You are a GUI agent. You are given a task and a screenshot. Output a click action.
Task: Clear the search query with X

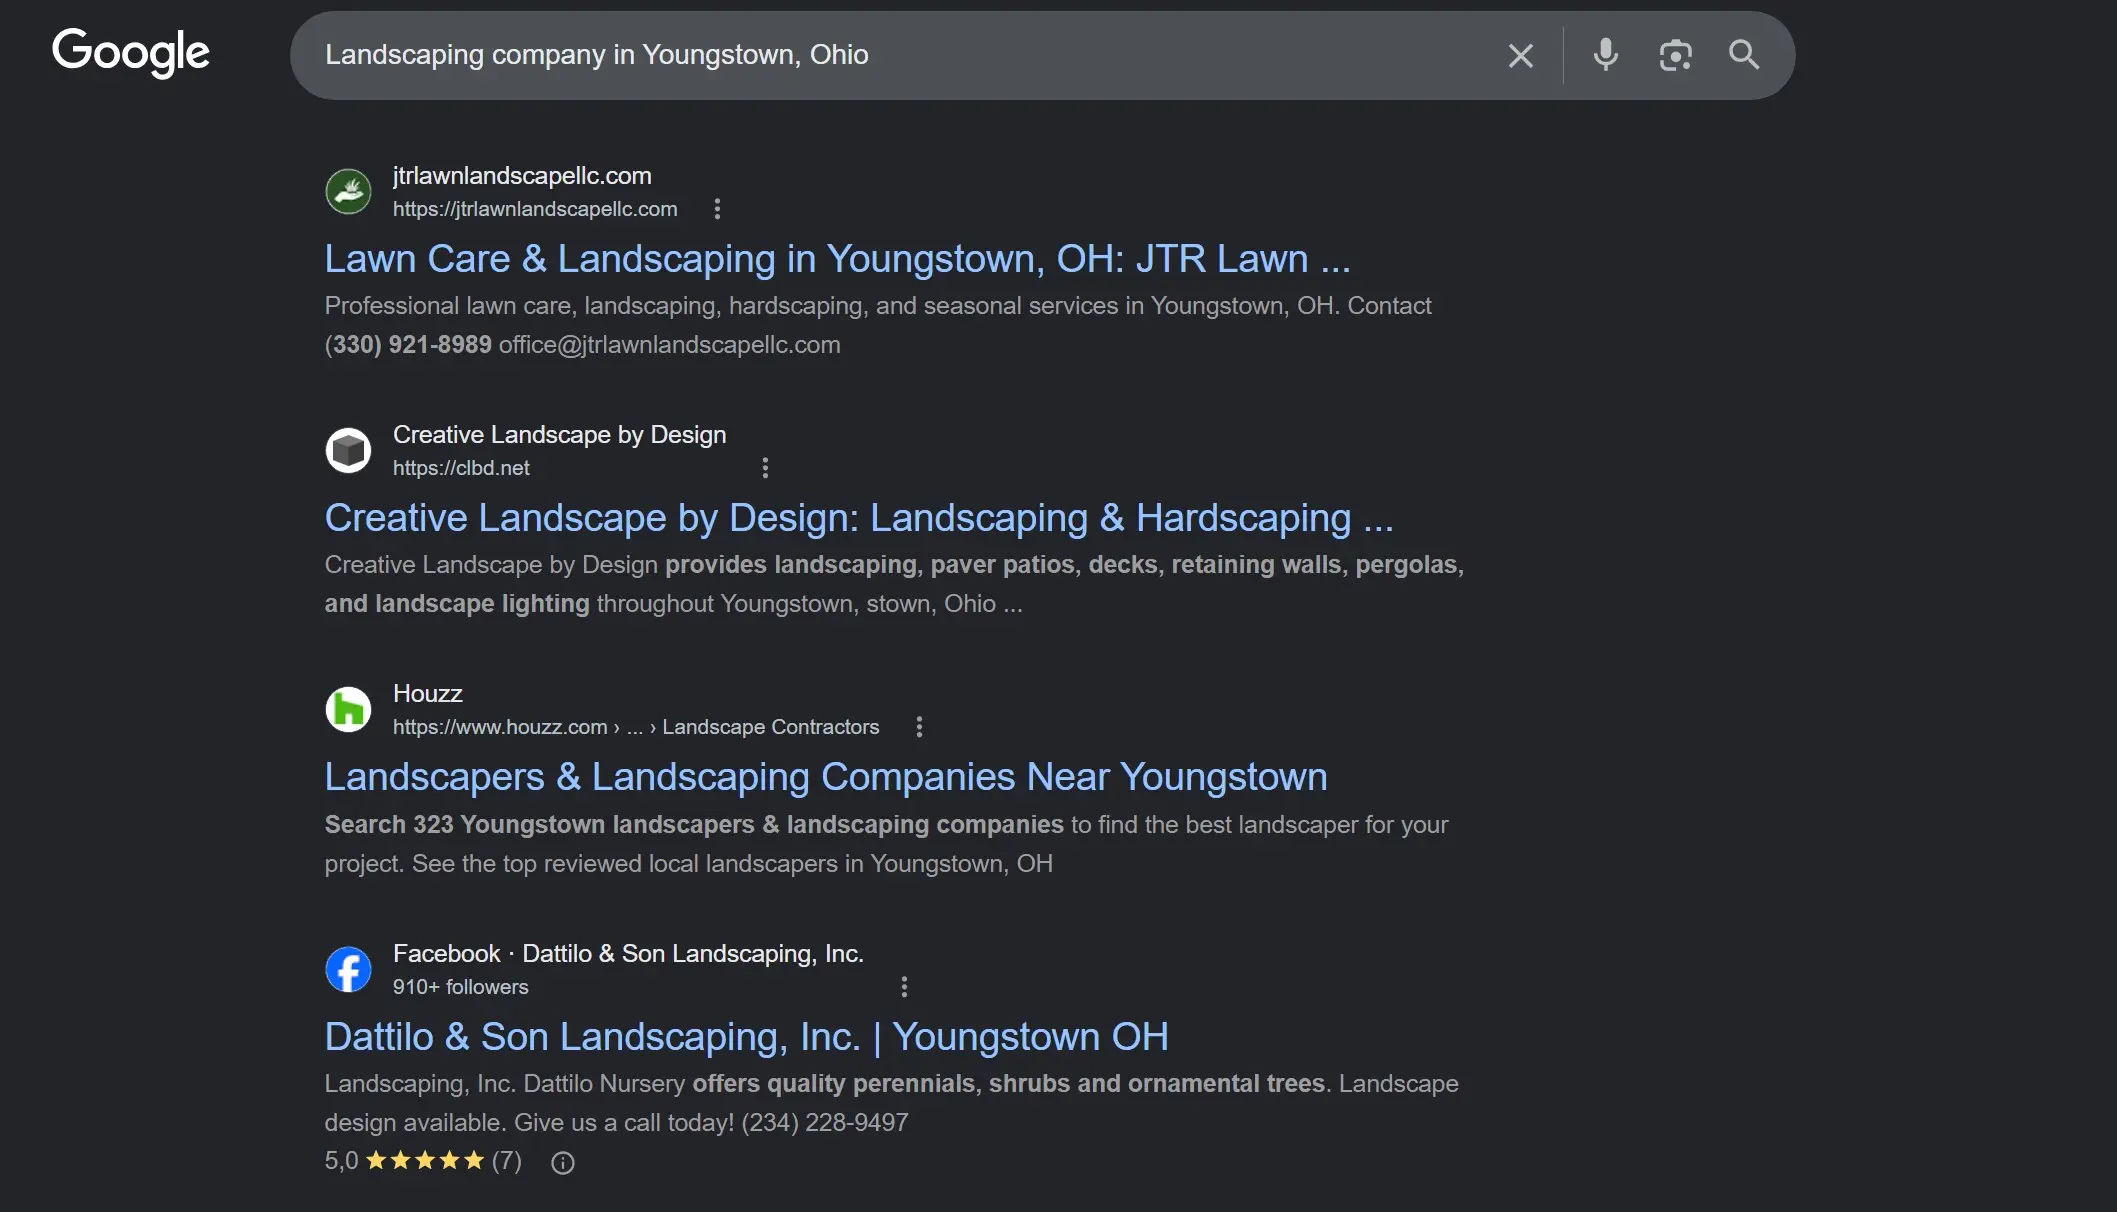[1520, 56]
